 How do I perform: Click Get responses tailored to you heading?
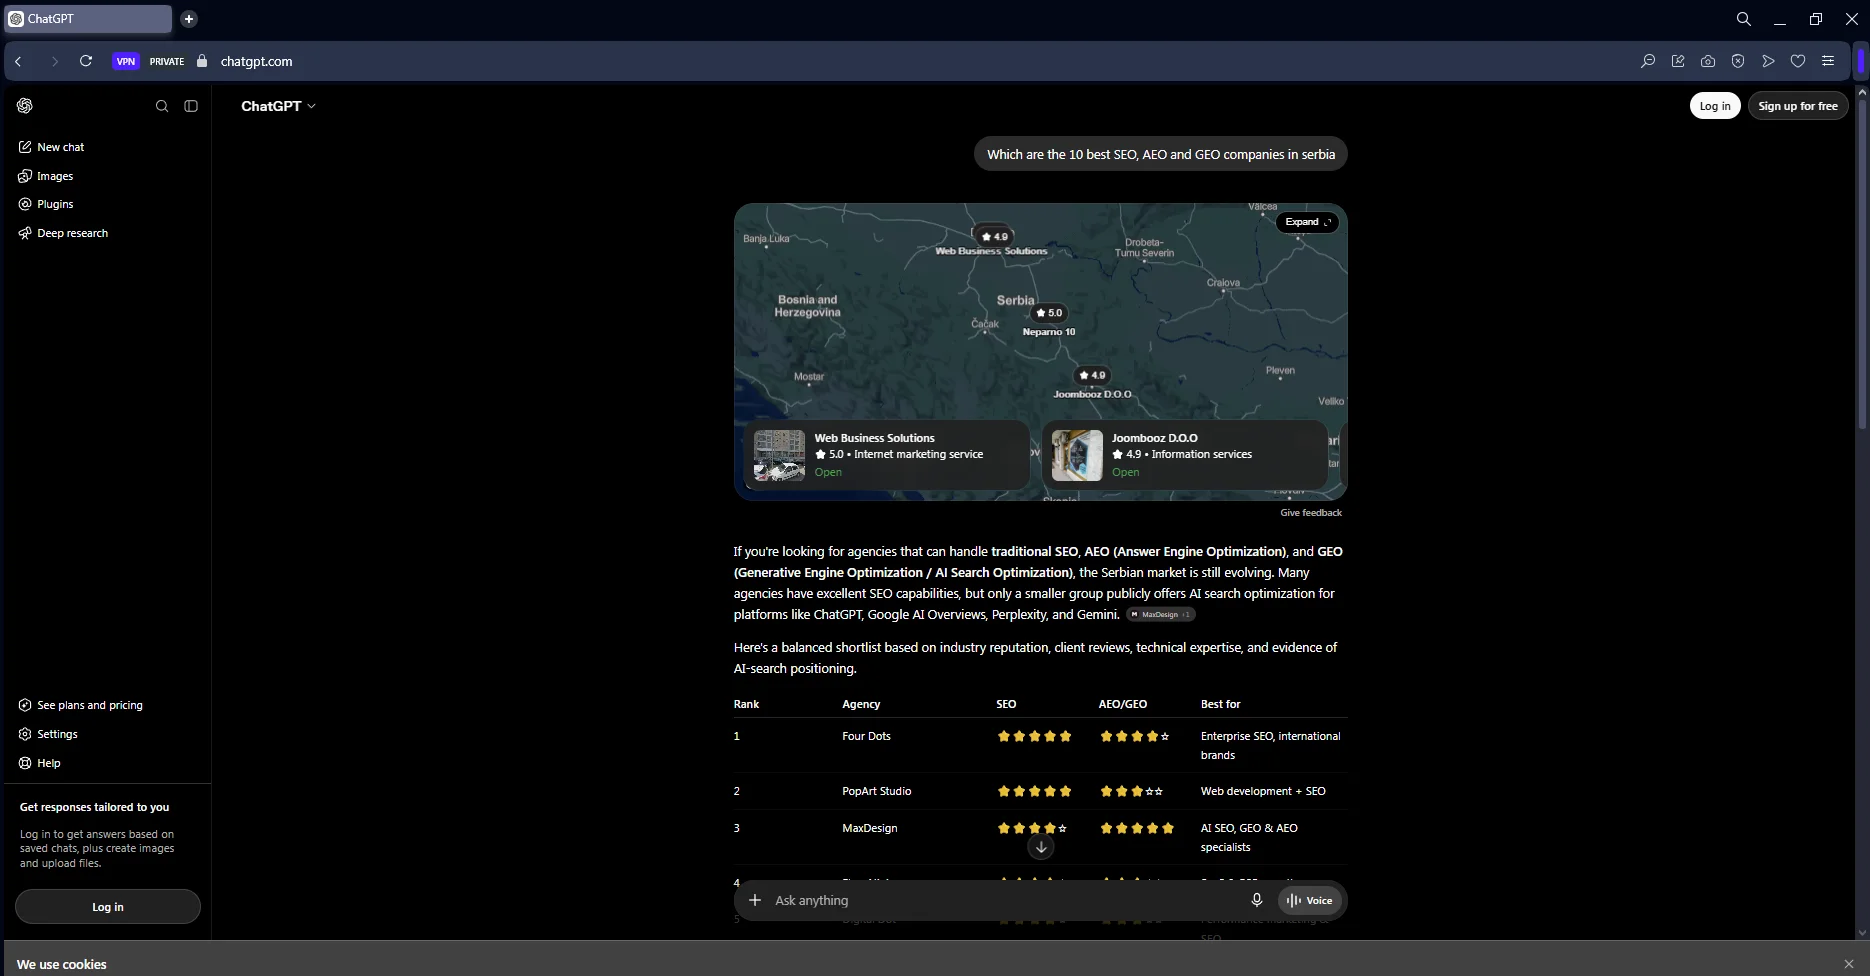(x=94, y=807)
